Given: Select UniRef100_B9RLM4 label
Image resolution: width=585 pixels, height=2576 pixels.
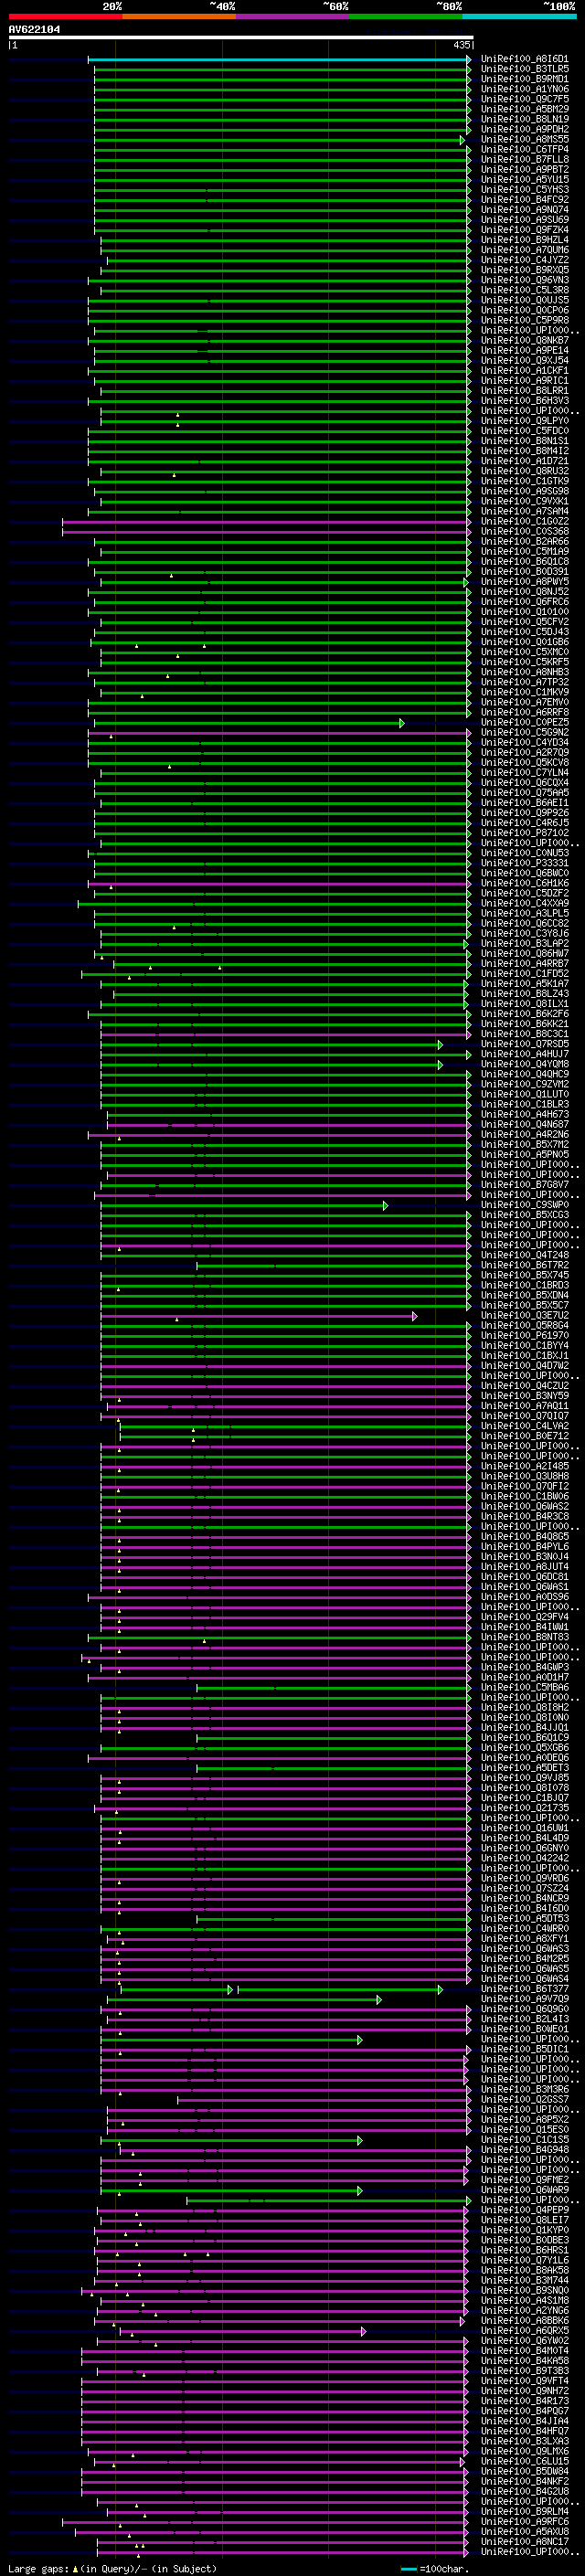Looking at the screenshot, I should coord(525,2512).
